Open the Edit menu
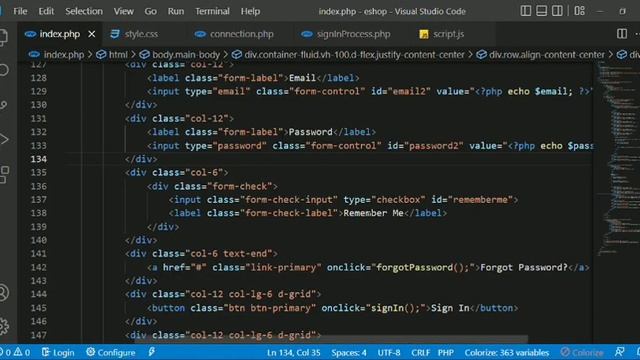The width and height of the screenshot is (640, 360). [46, 11]
